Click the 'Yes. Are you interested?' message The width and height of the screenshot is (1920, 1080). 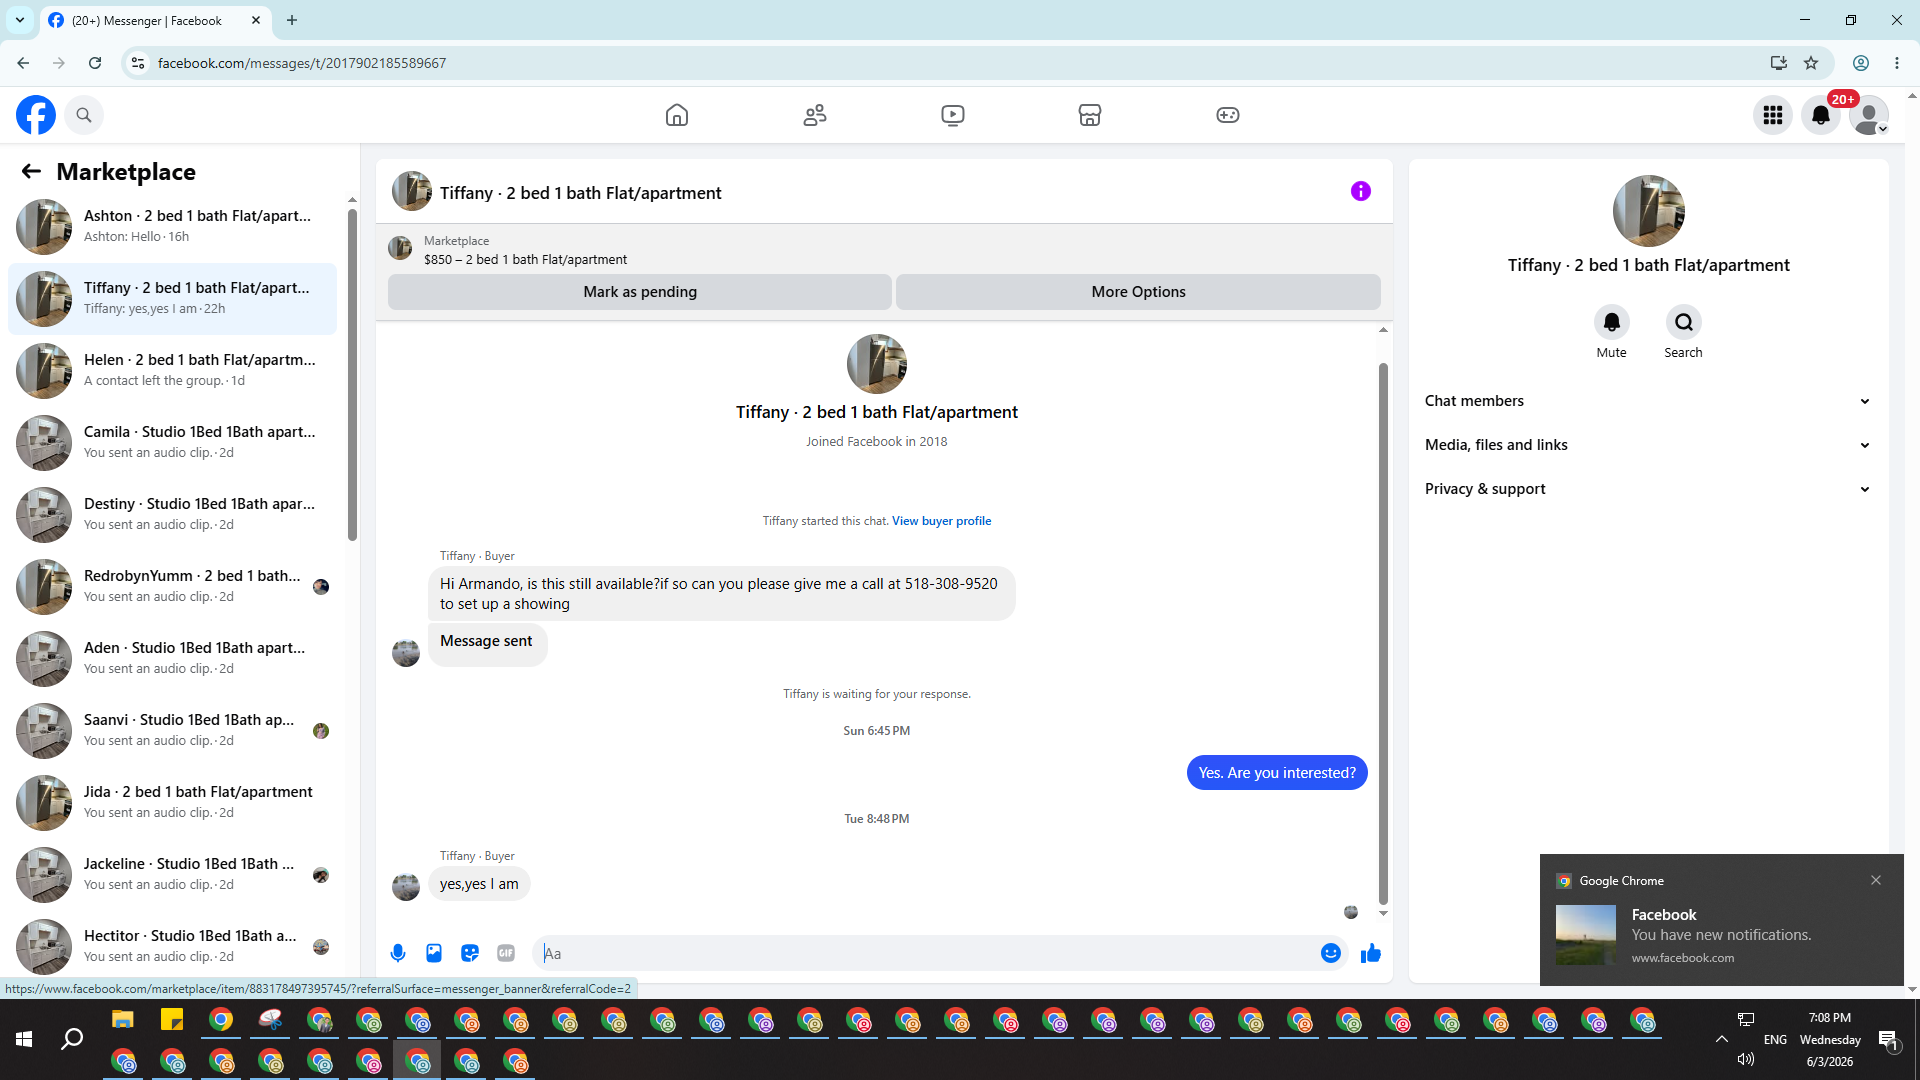[x=1277, y=773]
